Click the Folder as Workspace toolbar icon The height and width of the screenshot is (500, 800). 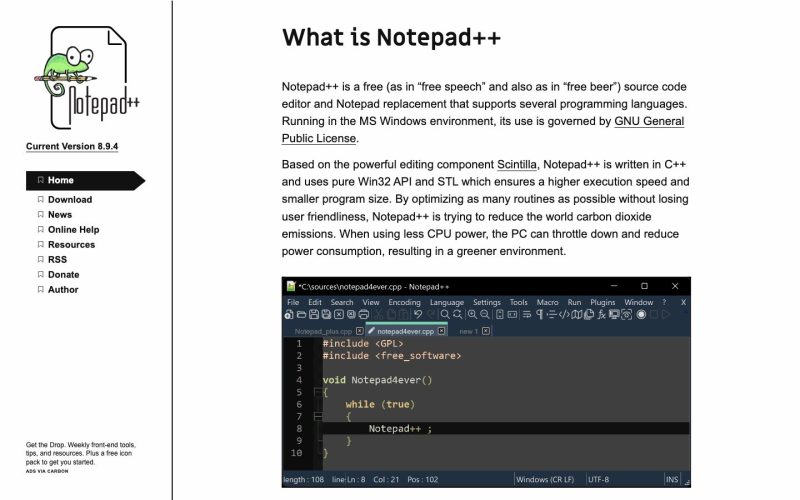click(614, 314)
